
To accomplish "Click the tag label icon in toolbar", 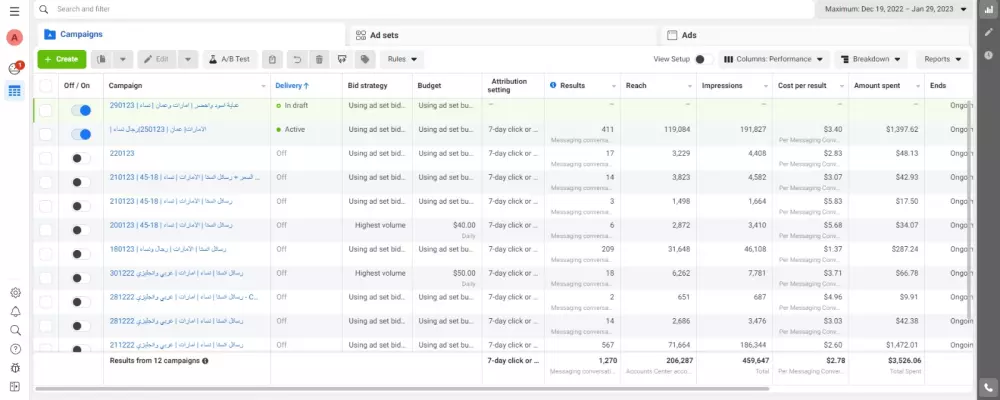I will pyautogui.click(x=366, y=59).
